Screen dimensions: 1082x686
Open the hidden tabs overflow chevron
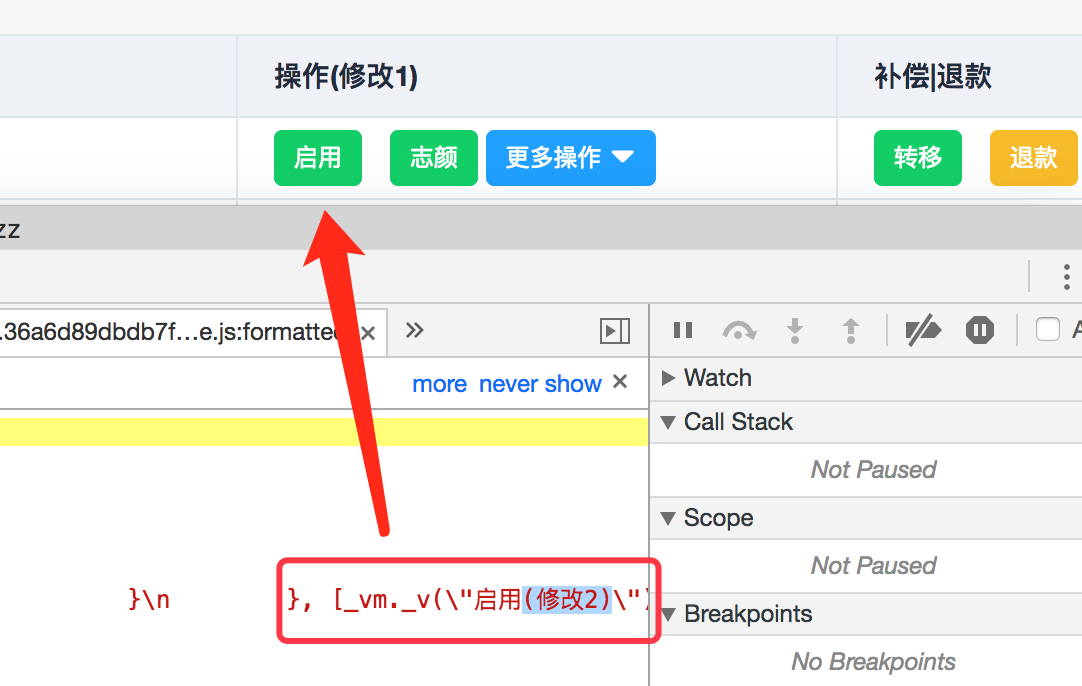click(x=414, y=330)
